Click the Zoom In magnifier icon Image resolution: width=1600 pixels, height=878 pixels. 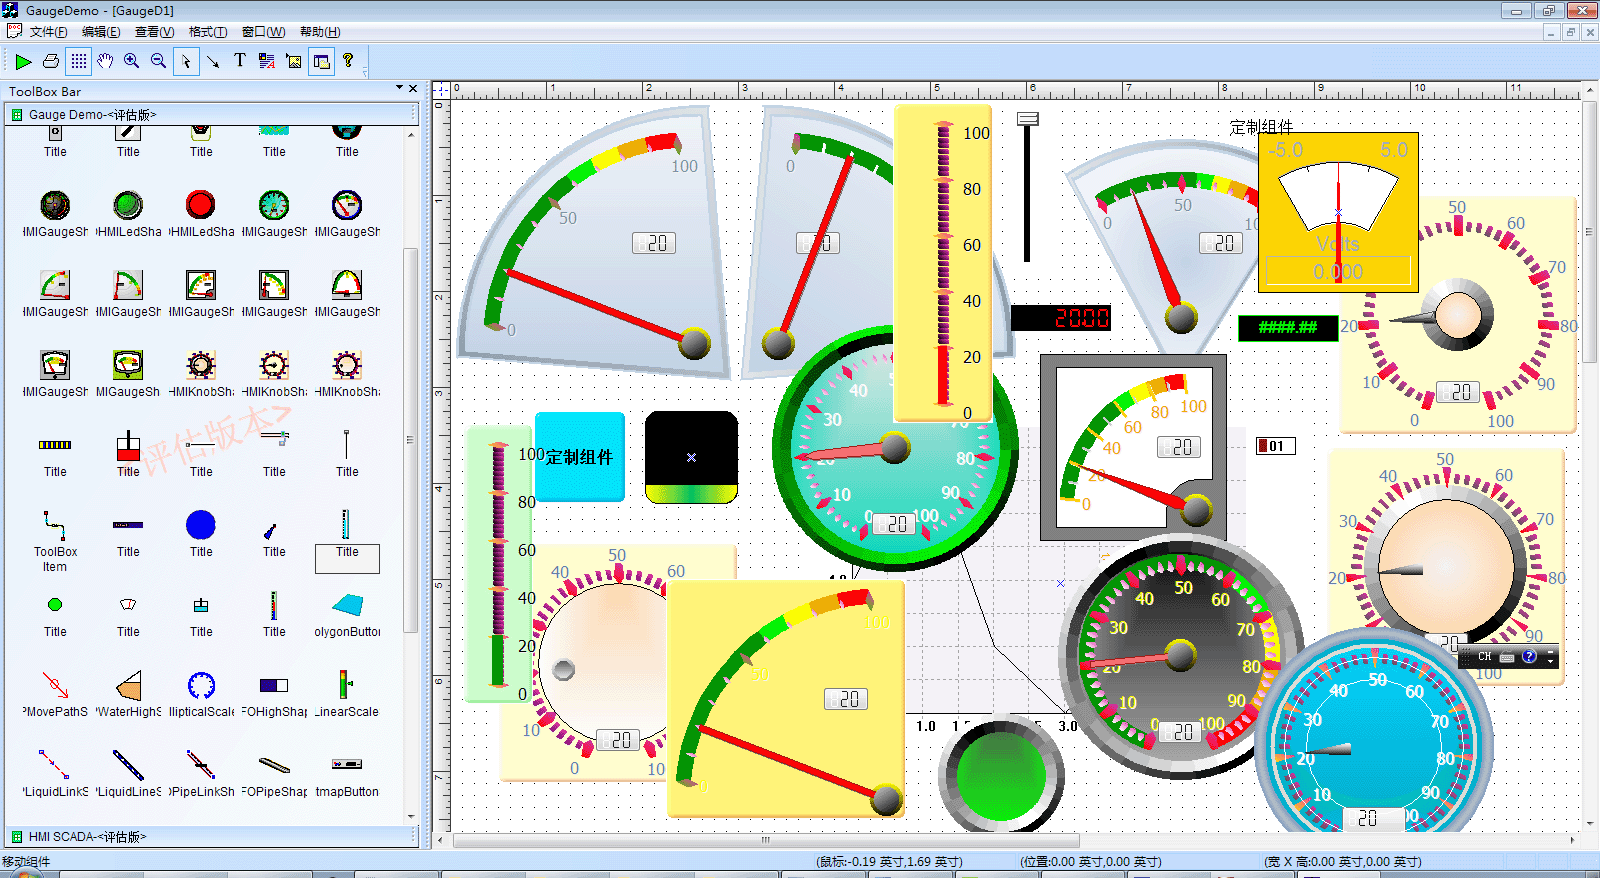coord(131,62)
